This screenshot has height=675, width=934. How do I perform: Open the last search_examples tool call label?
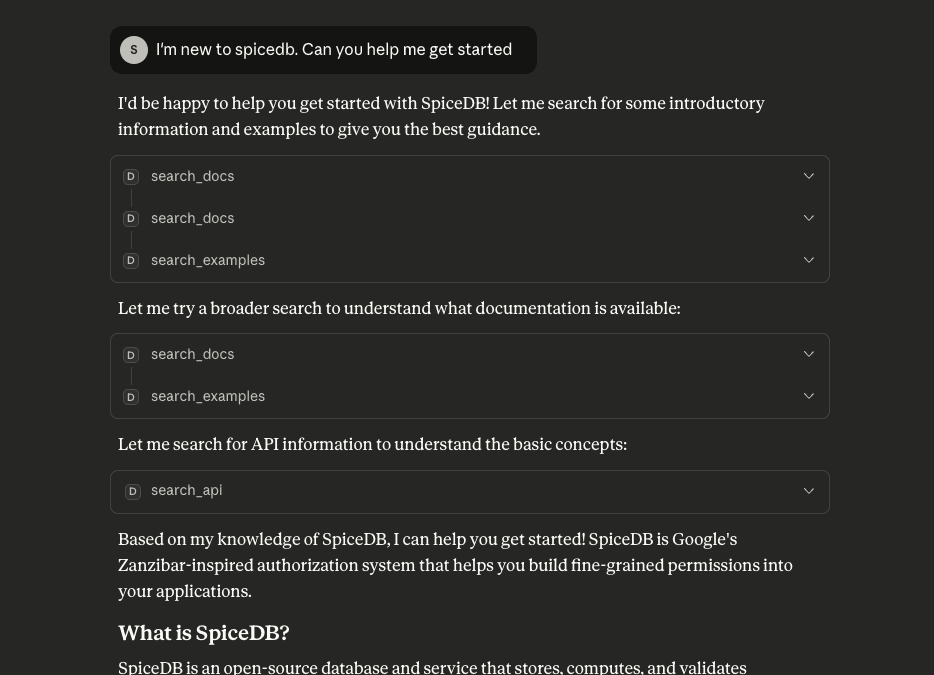(208, 397)
